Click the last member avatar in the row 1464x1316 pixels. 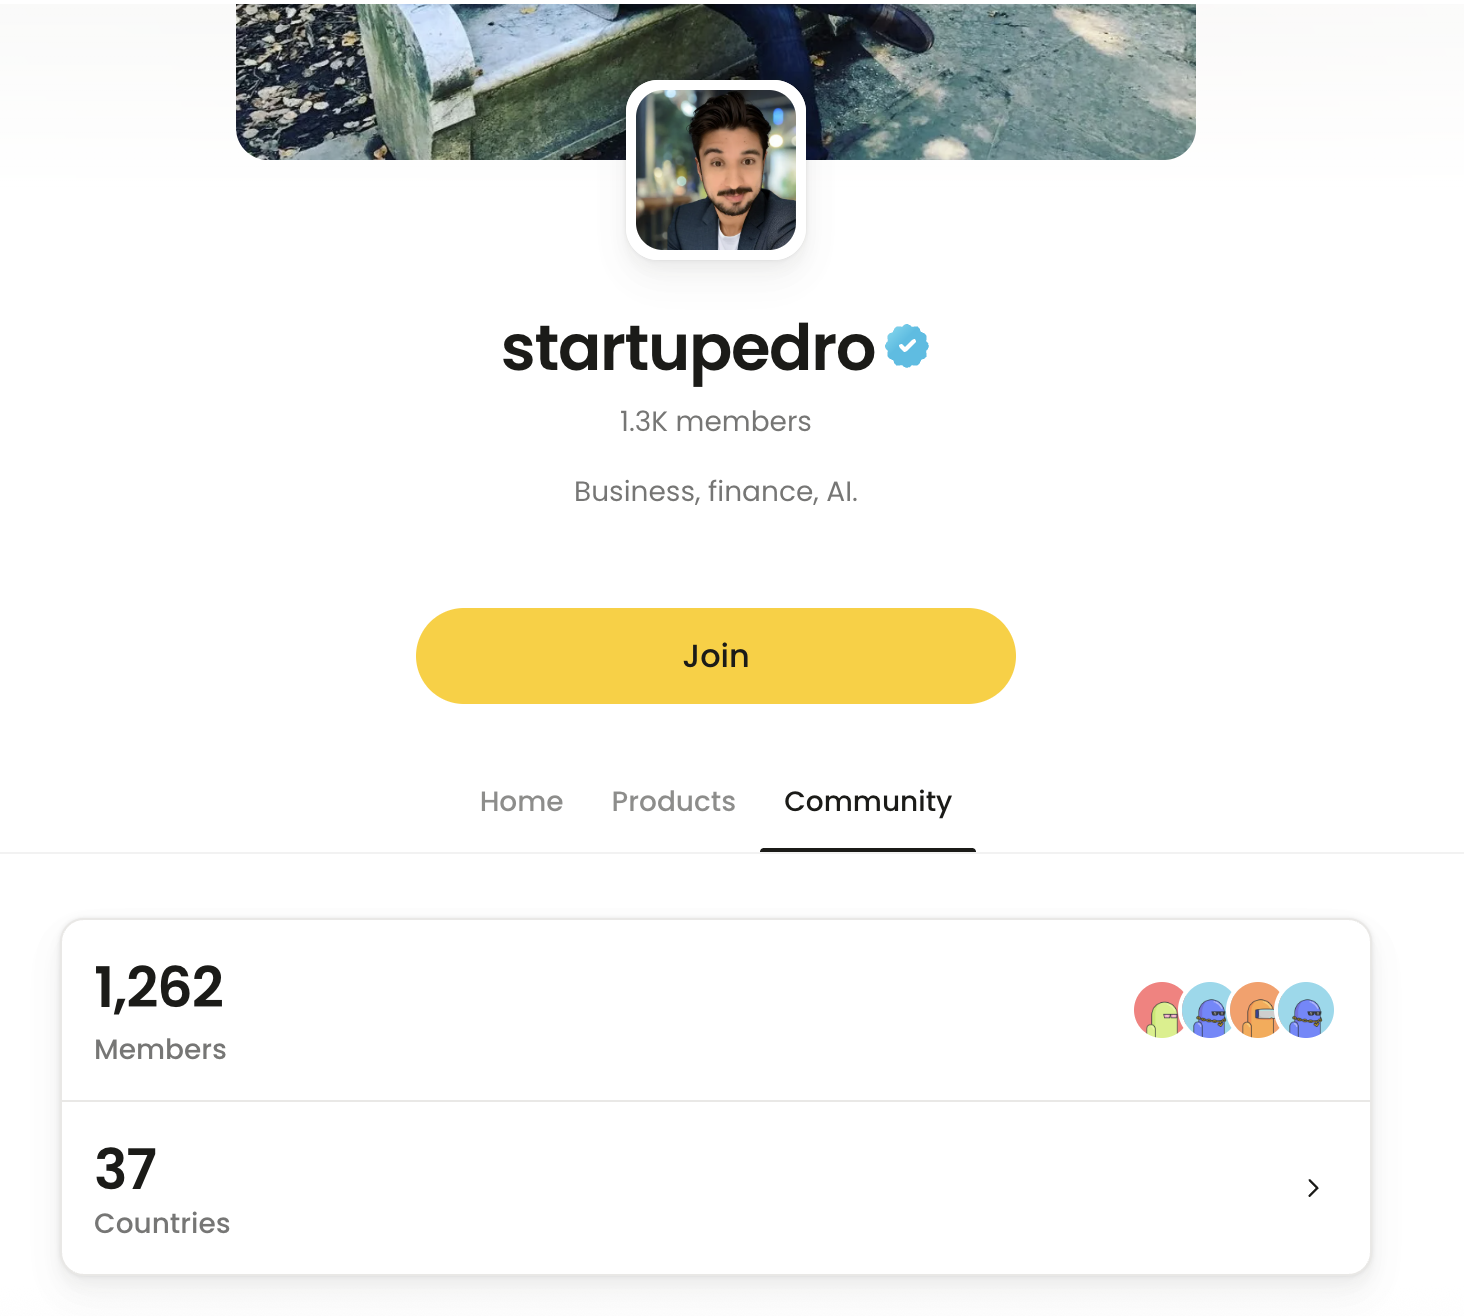click(x=1307, y=1010)
